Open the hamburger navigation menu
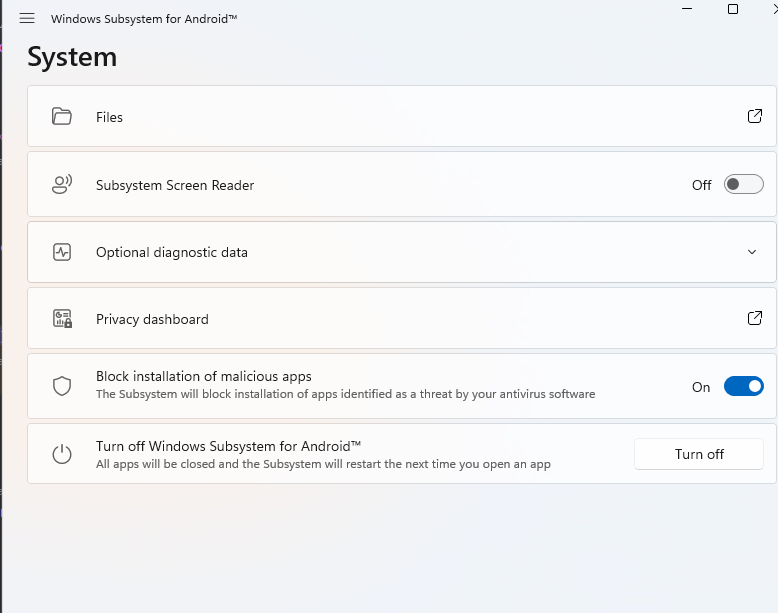The height and width of the screenshot is (613, 778). click(x=27, y=18)
